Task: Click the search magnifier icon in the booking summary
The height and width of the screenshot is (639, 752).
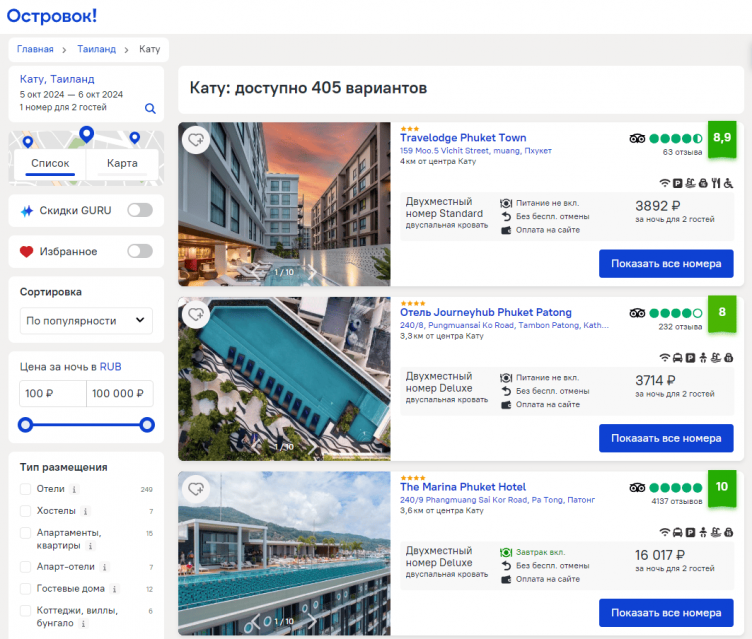Action: tap(150, 109)
